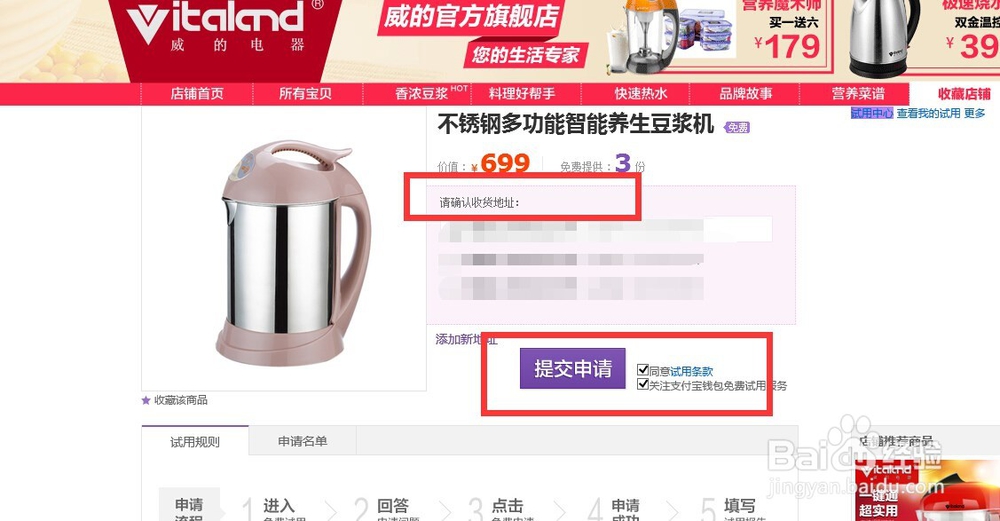Switch to the 申请名单 tab

pyautogui.click(x=302, y=441)
